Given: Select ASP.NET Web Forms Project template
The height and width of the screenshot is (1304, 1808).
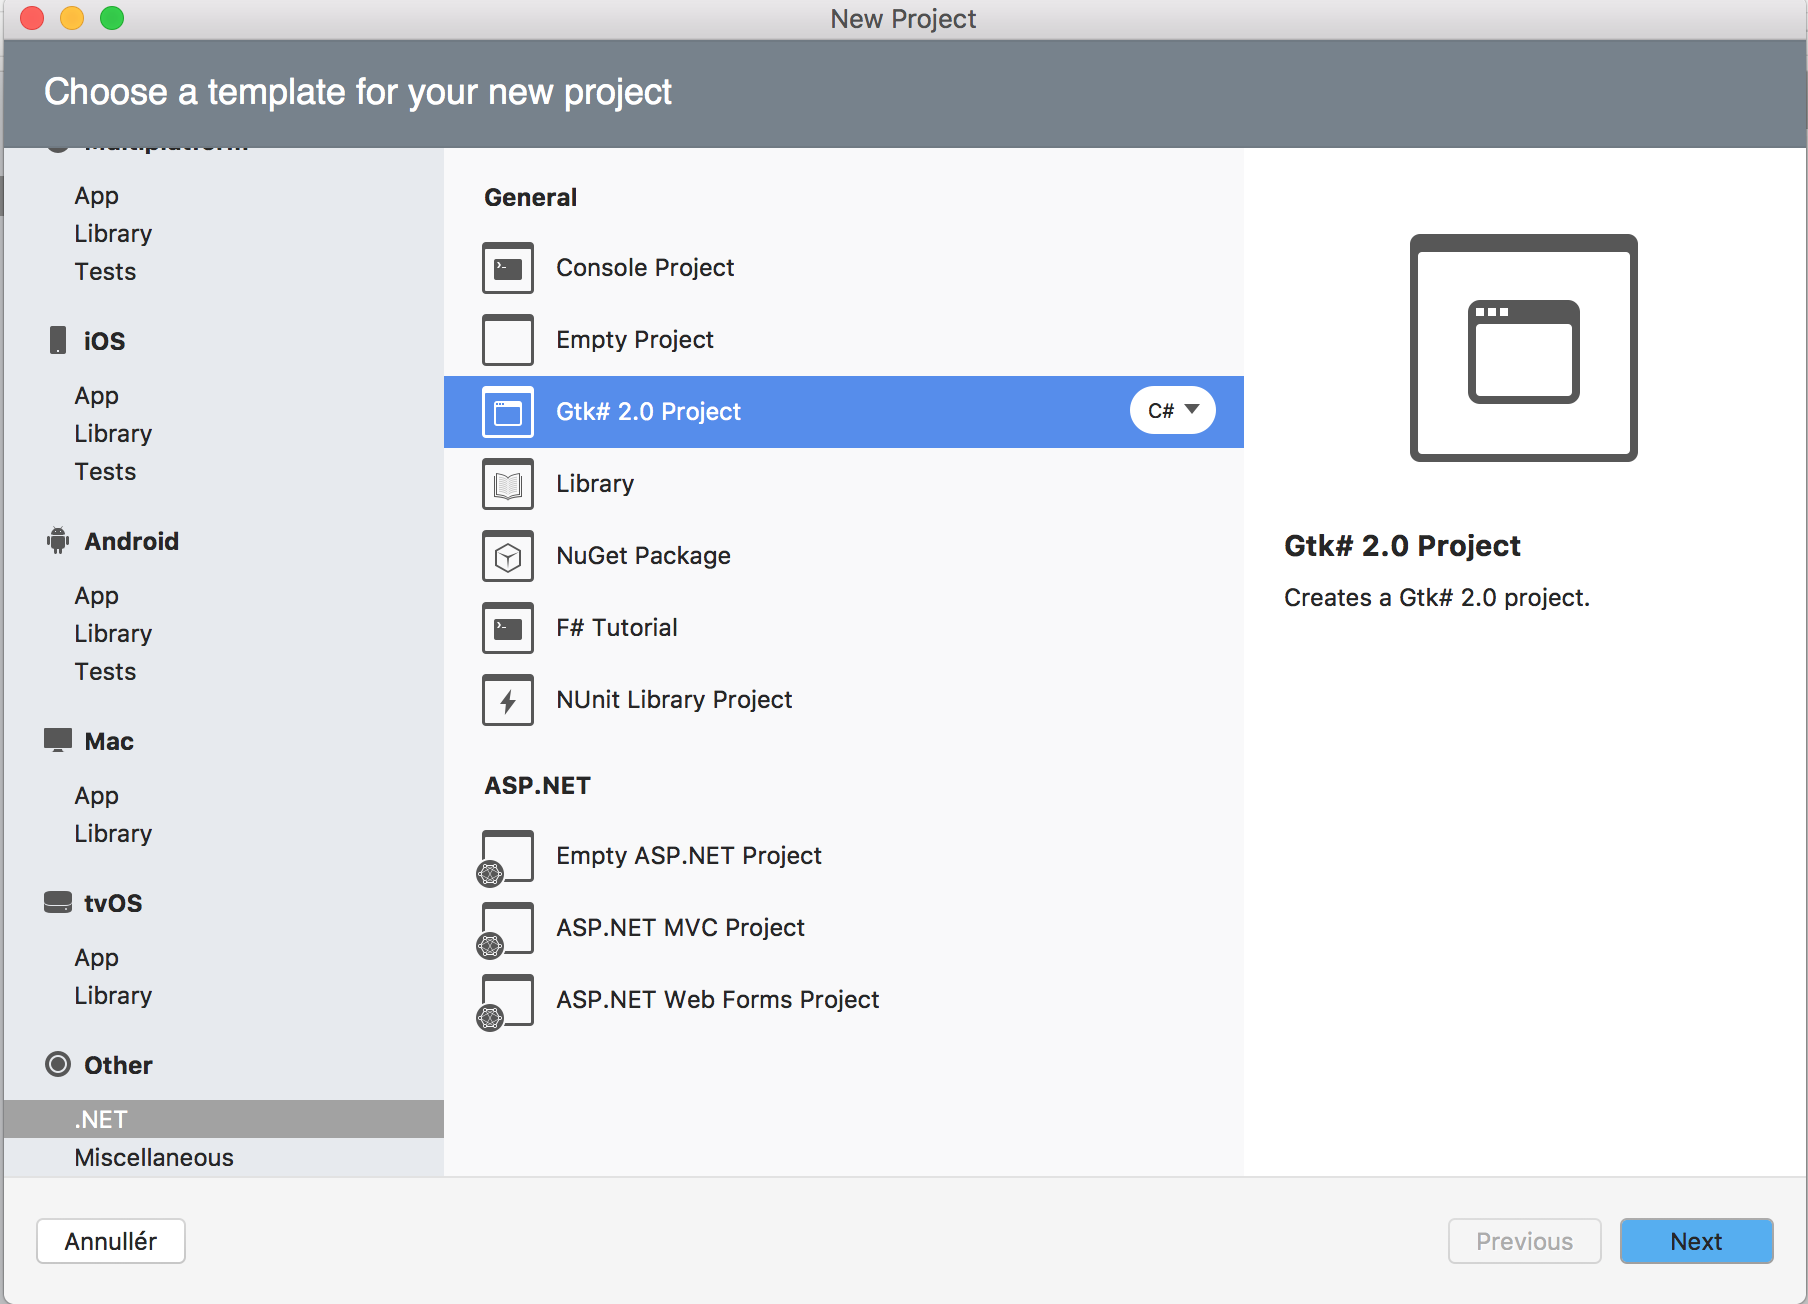Looking at the screenshot, I should click(x=844, y=1000).
